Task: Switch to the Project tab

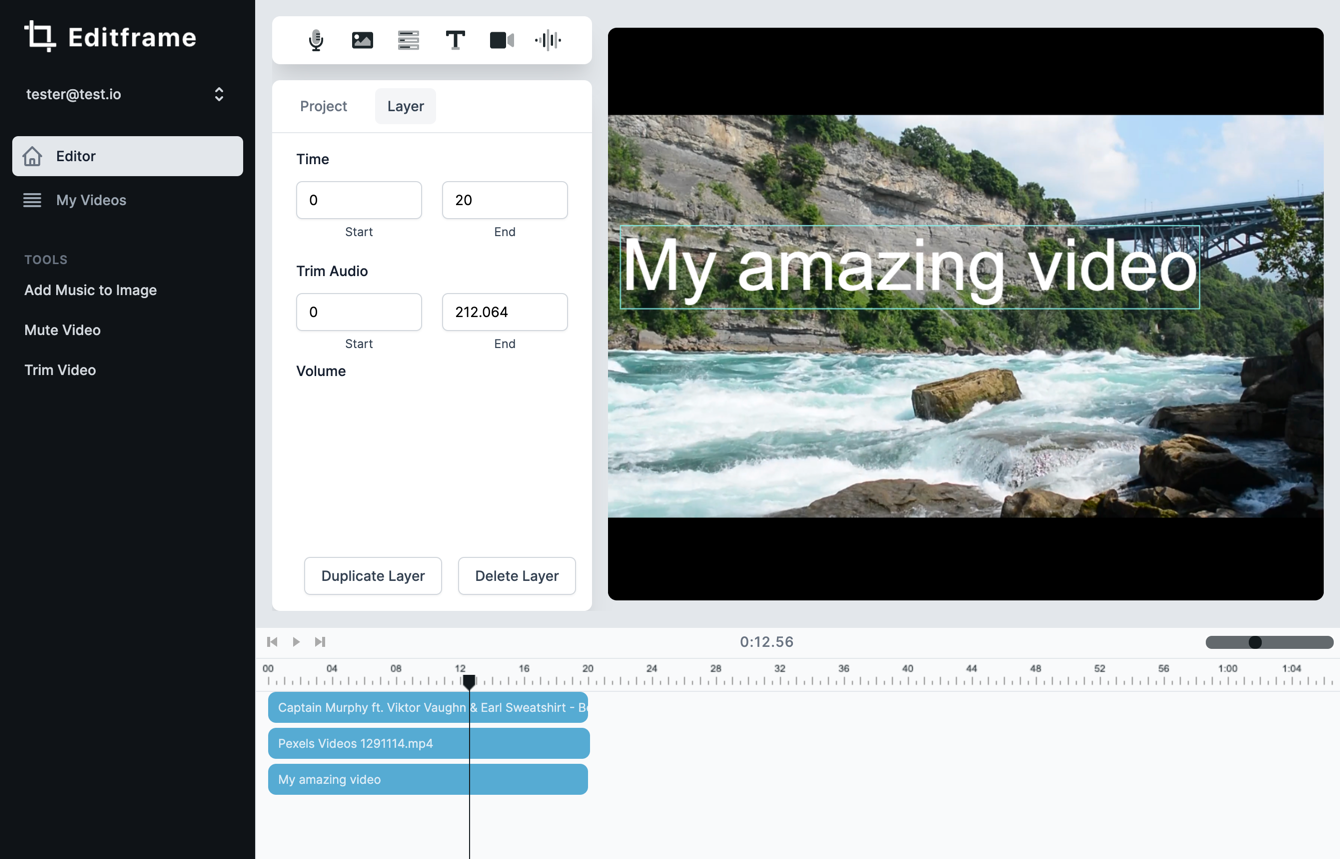Action: 324,106
